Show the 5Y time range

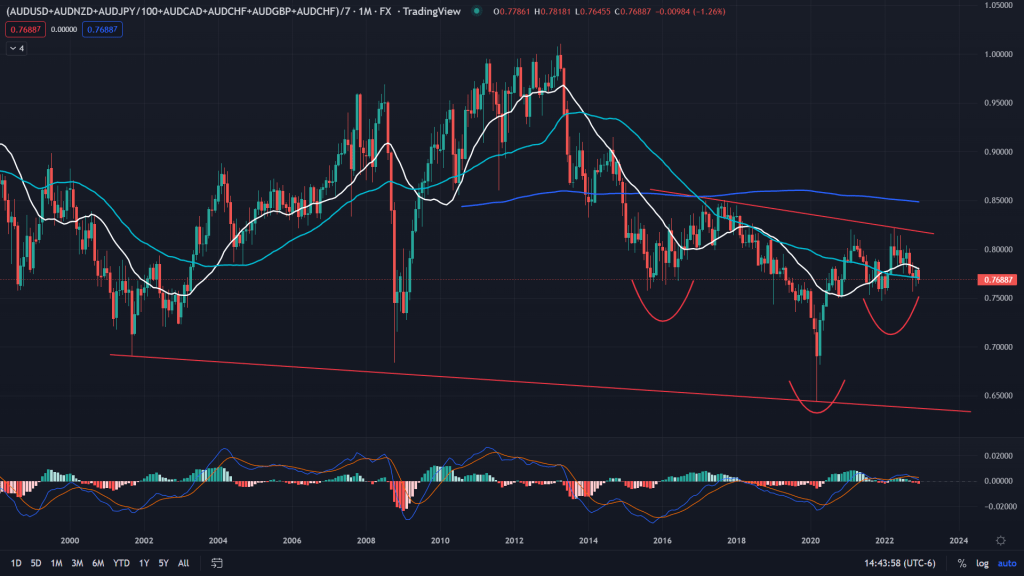164,563
